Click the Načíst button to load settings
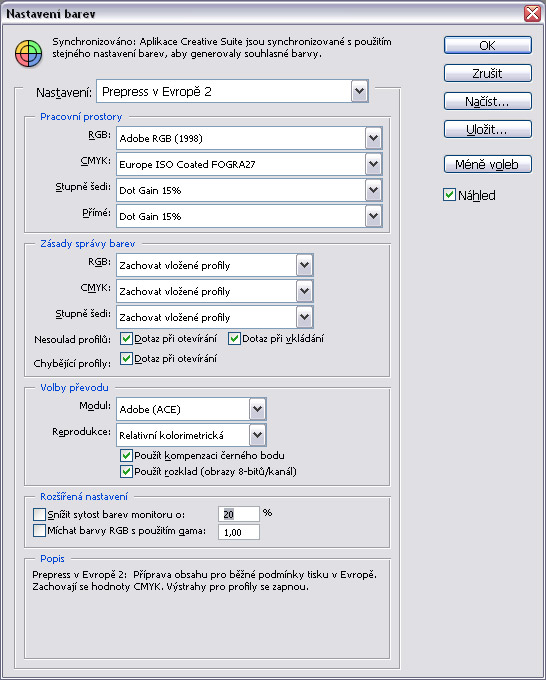Screen dimensions: 546x680 (487, 101)
